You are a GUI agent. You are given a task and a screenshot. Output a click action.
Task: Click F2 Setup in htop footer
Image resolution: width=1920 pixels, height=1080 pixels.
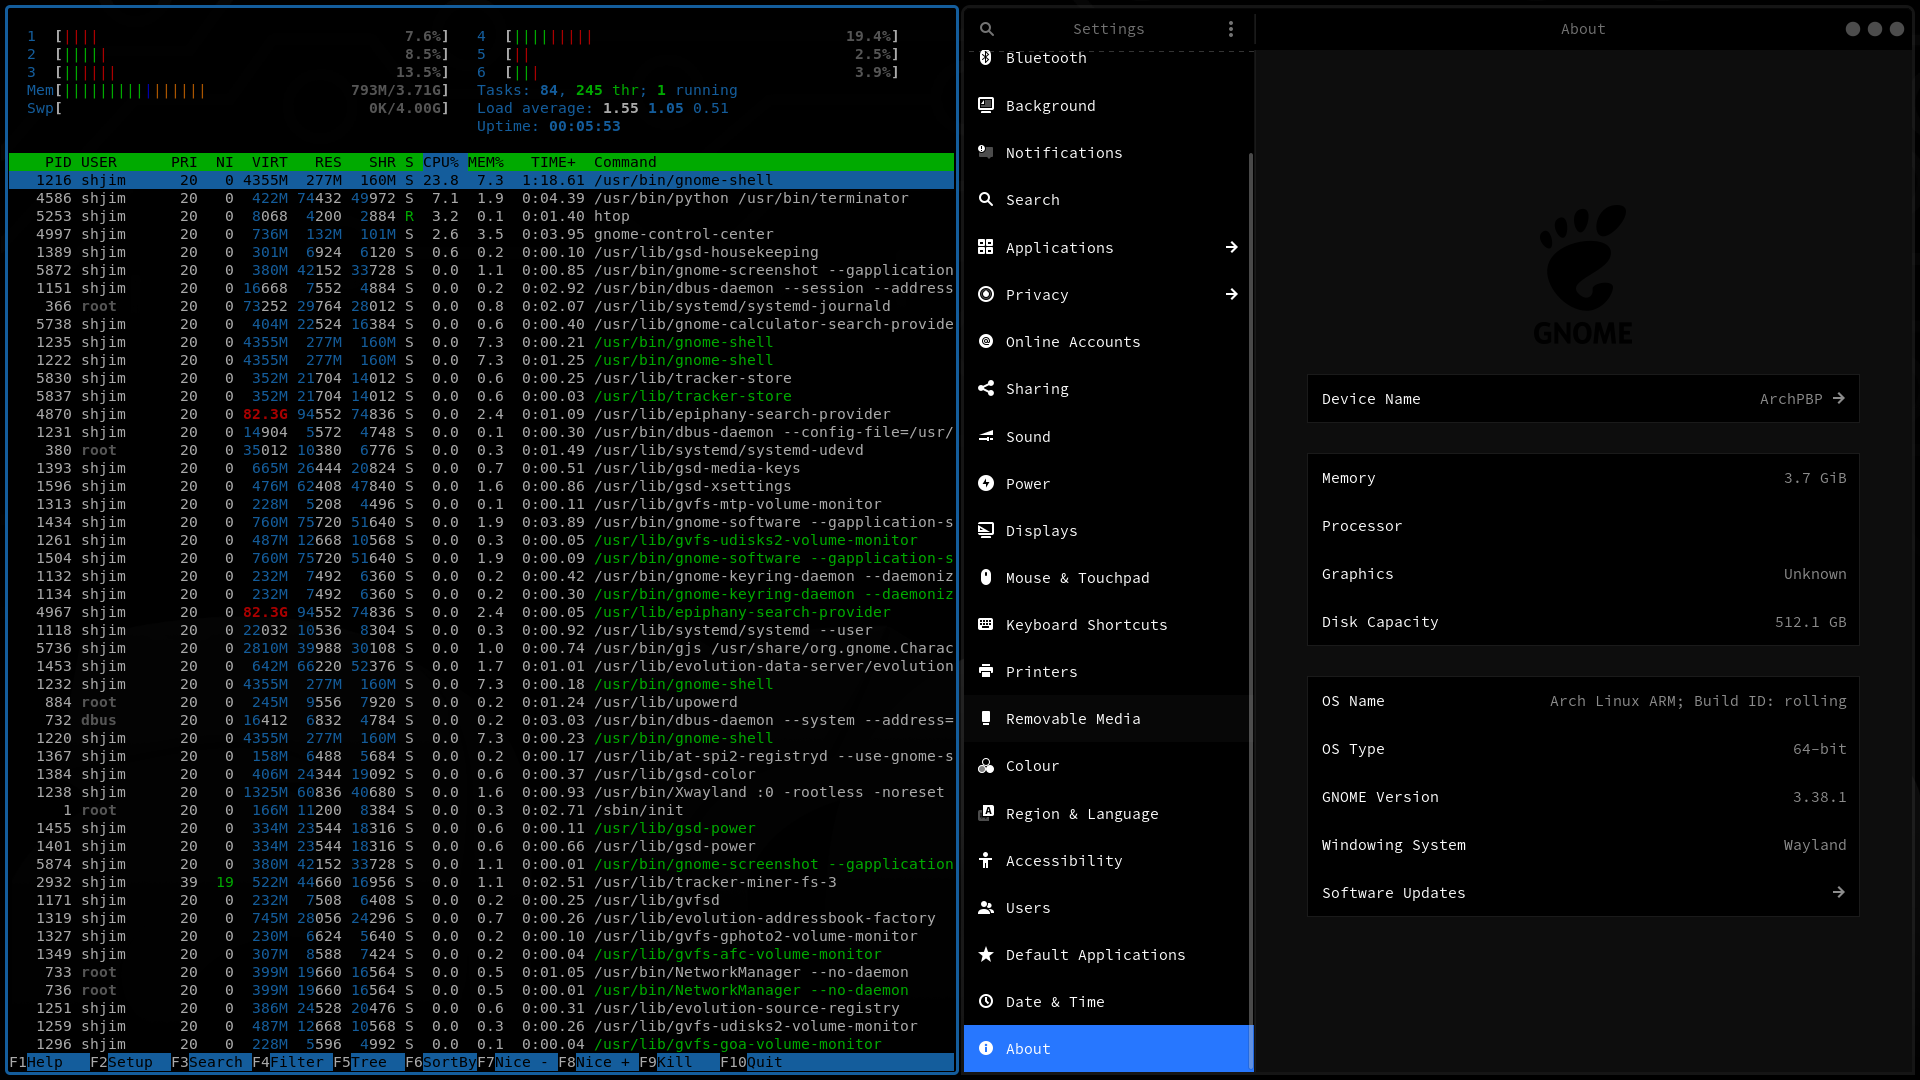(x=130, y=1062)
